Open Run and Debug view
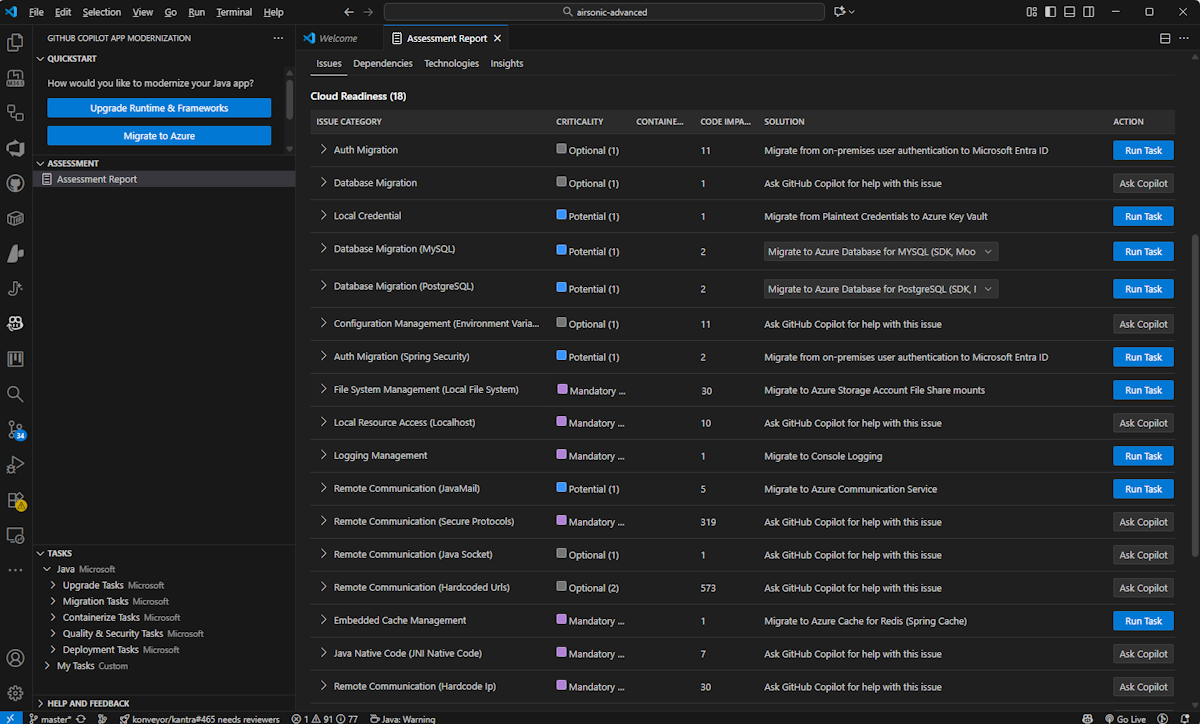This screenshot has width=1200, height=724. point(15,465)
